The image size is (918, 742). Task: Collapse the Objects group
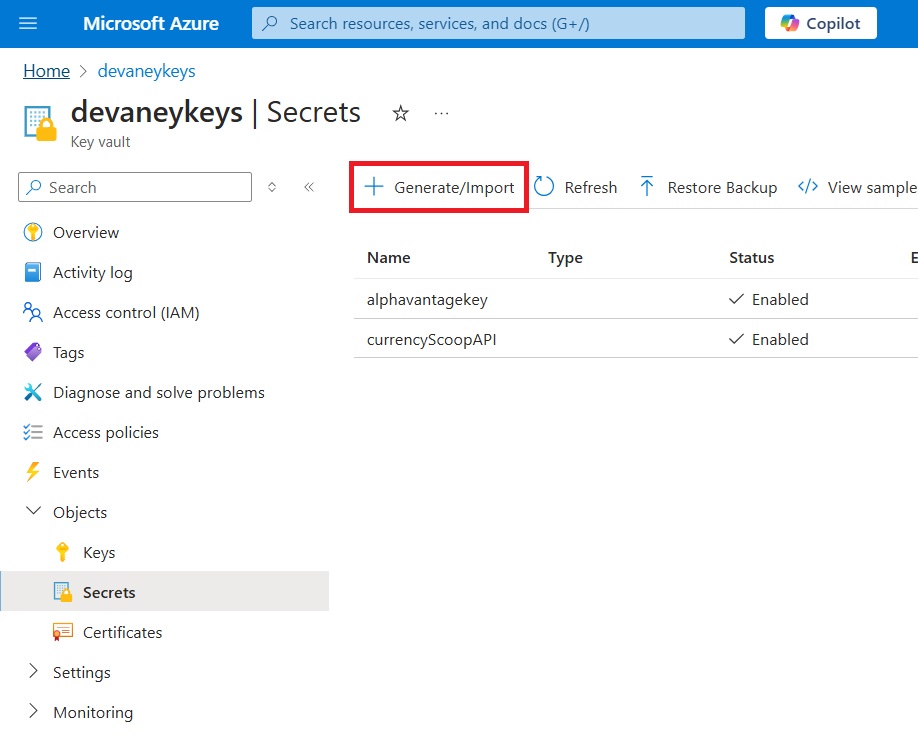[x=33, y=511]
